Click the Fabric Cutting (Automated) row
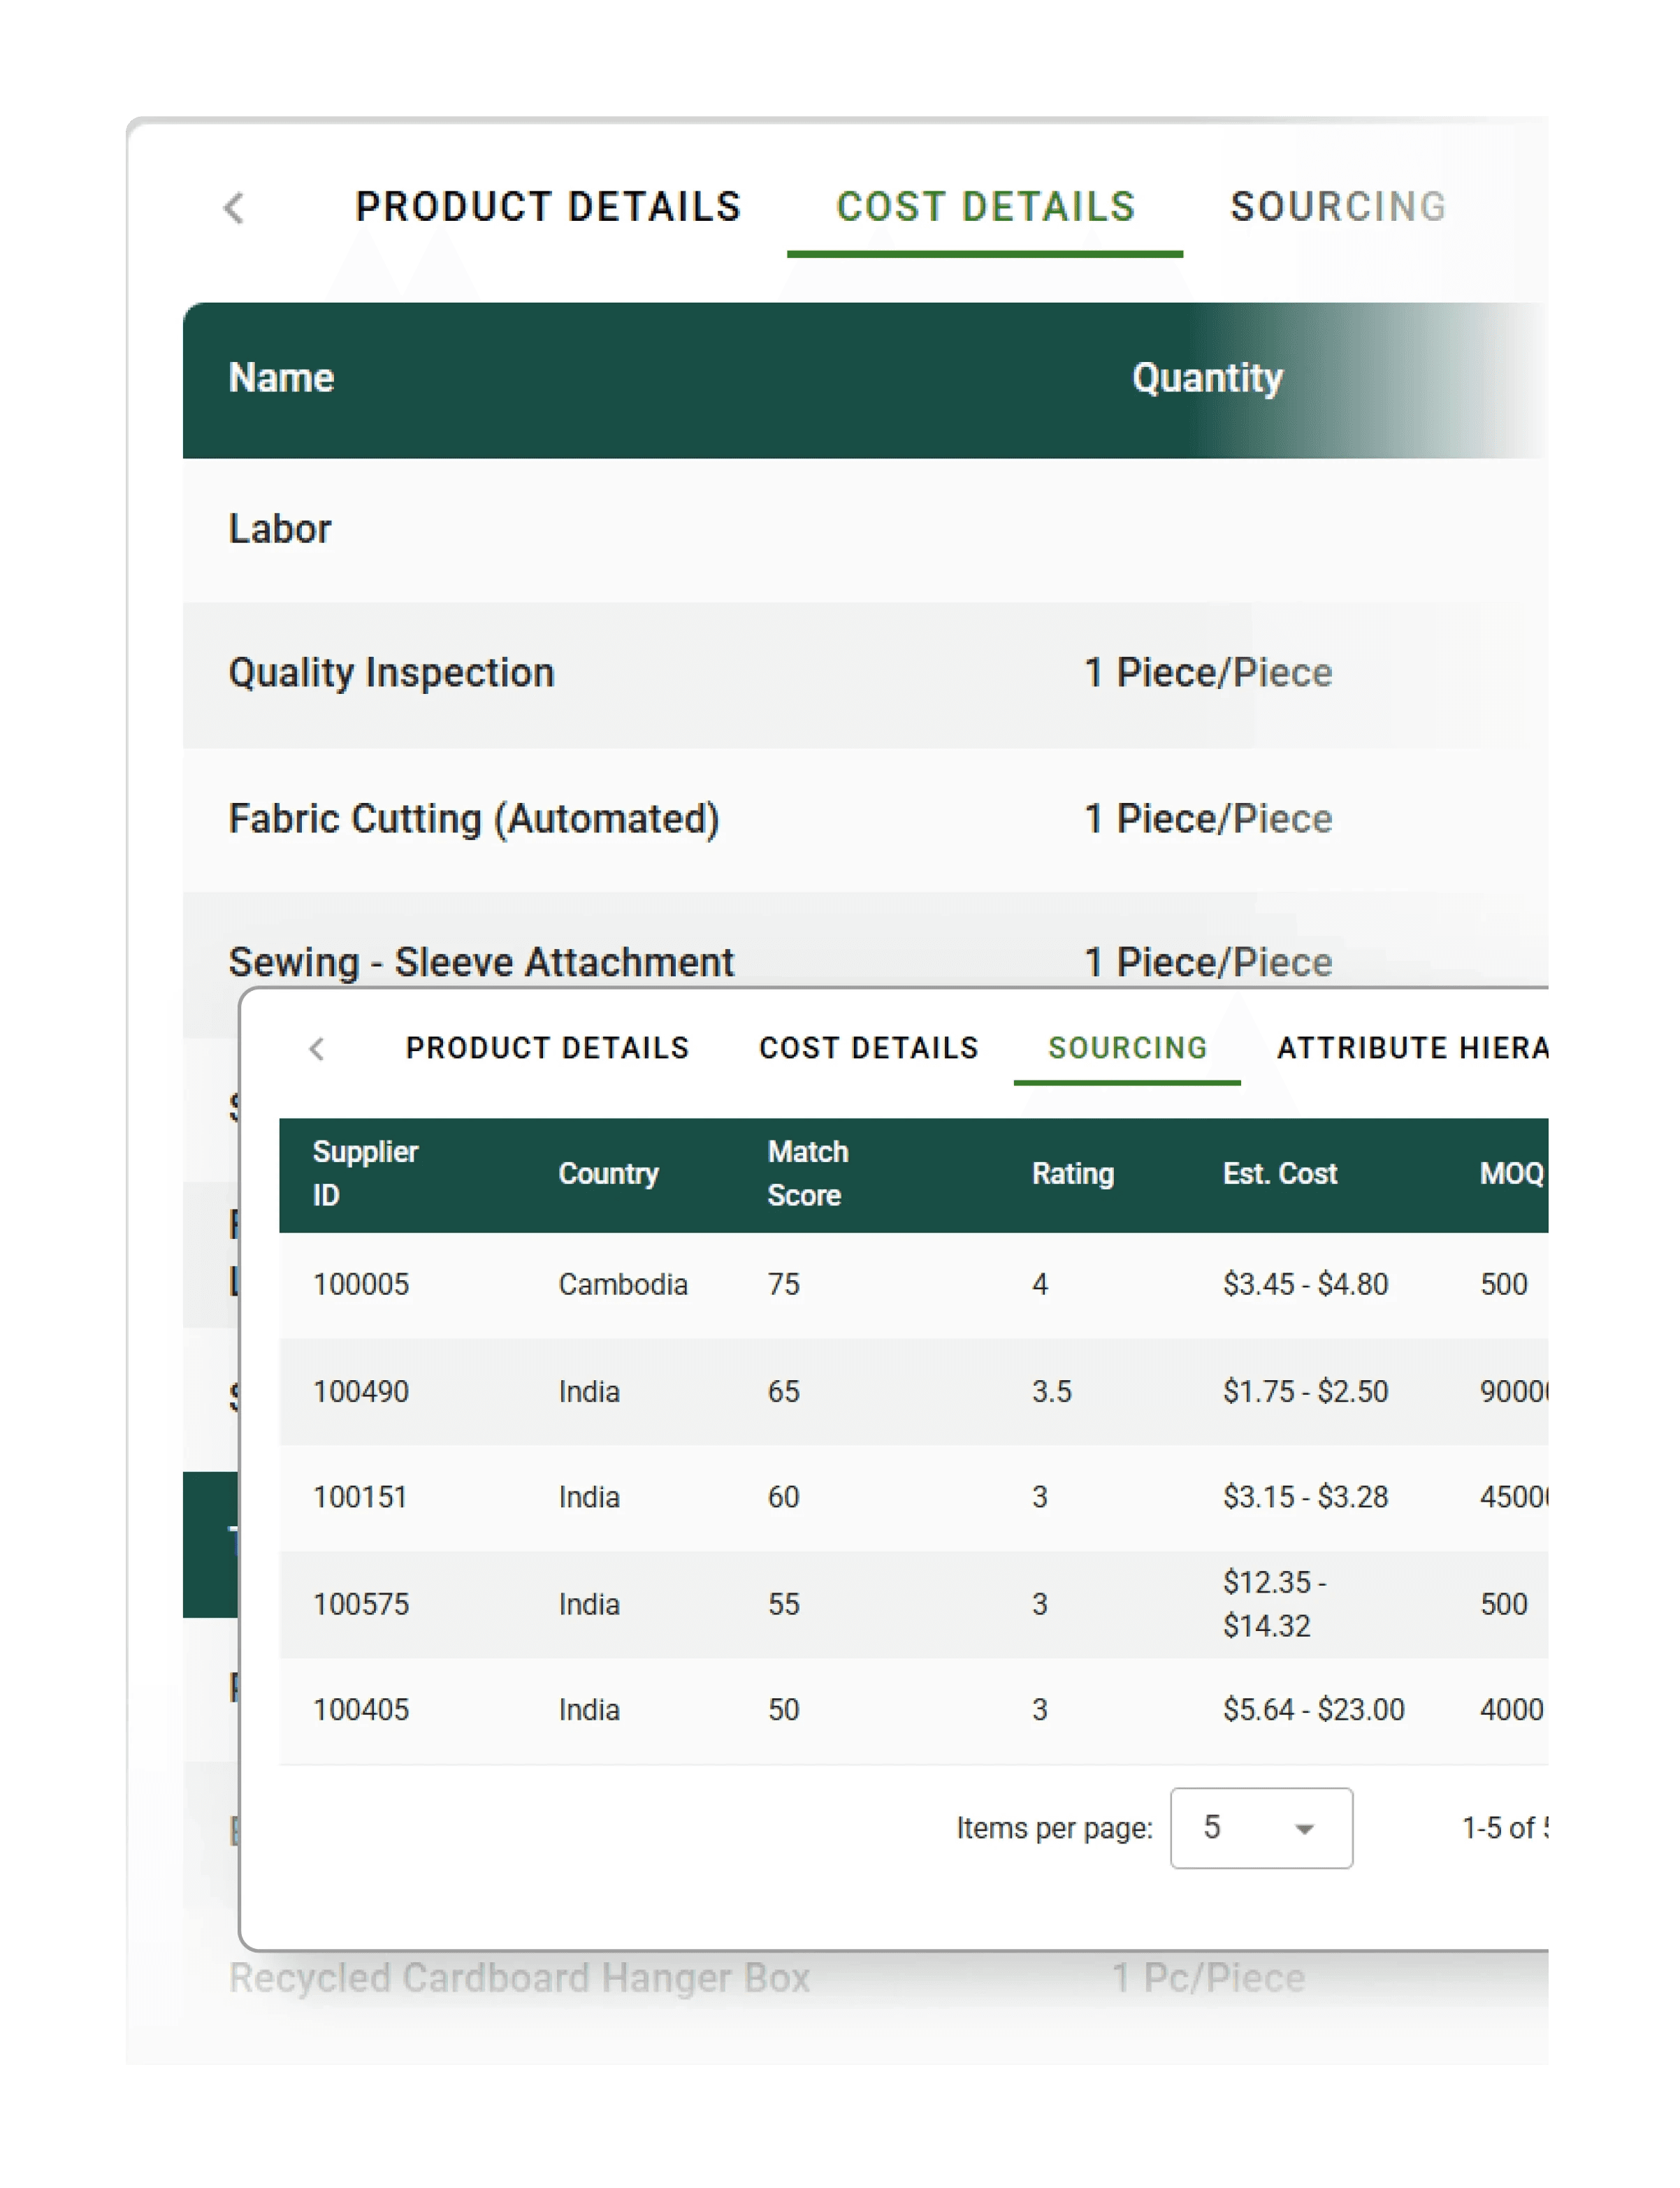The height and width of the screenshot is (2188, 1680). click(474, 819)
